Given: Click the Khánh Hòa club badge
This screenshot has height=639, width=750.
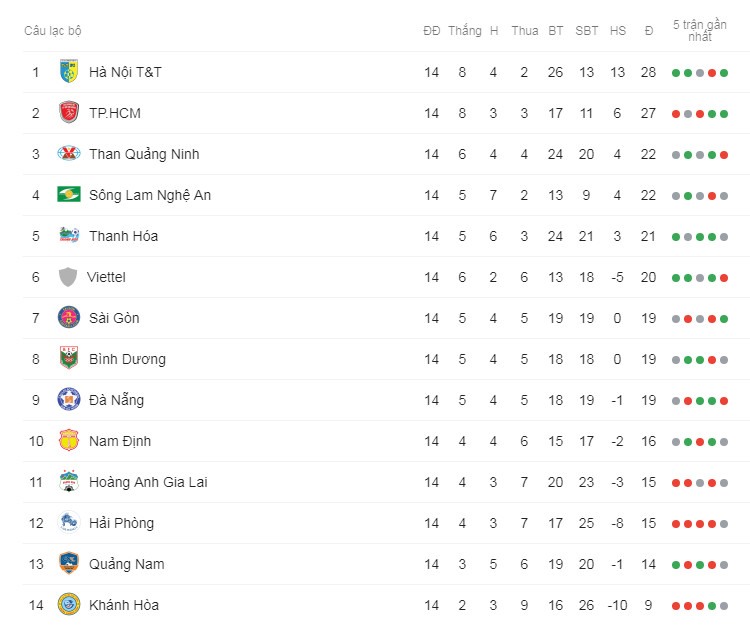Looking at the screenshot, I should 68,604.
